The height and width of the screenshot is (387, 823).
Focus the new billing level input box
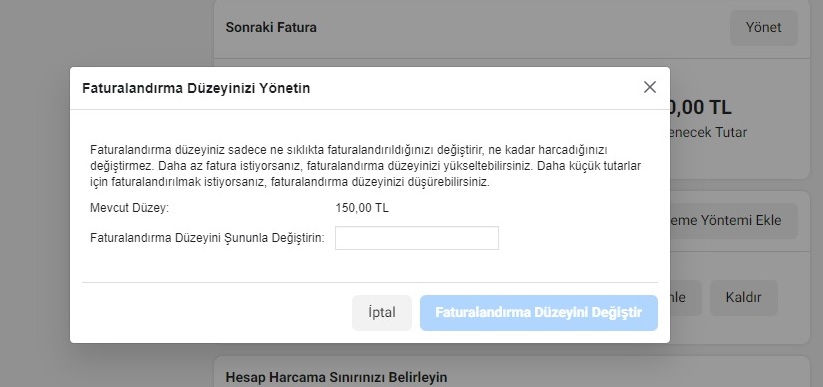click(417, 238)
